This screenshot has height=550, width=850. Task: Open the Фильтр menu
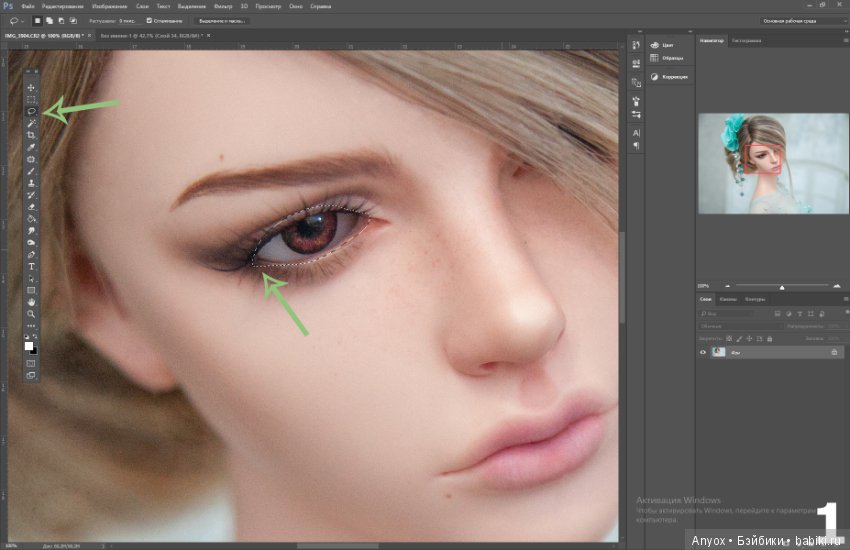[x=223, y=7]
